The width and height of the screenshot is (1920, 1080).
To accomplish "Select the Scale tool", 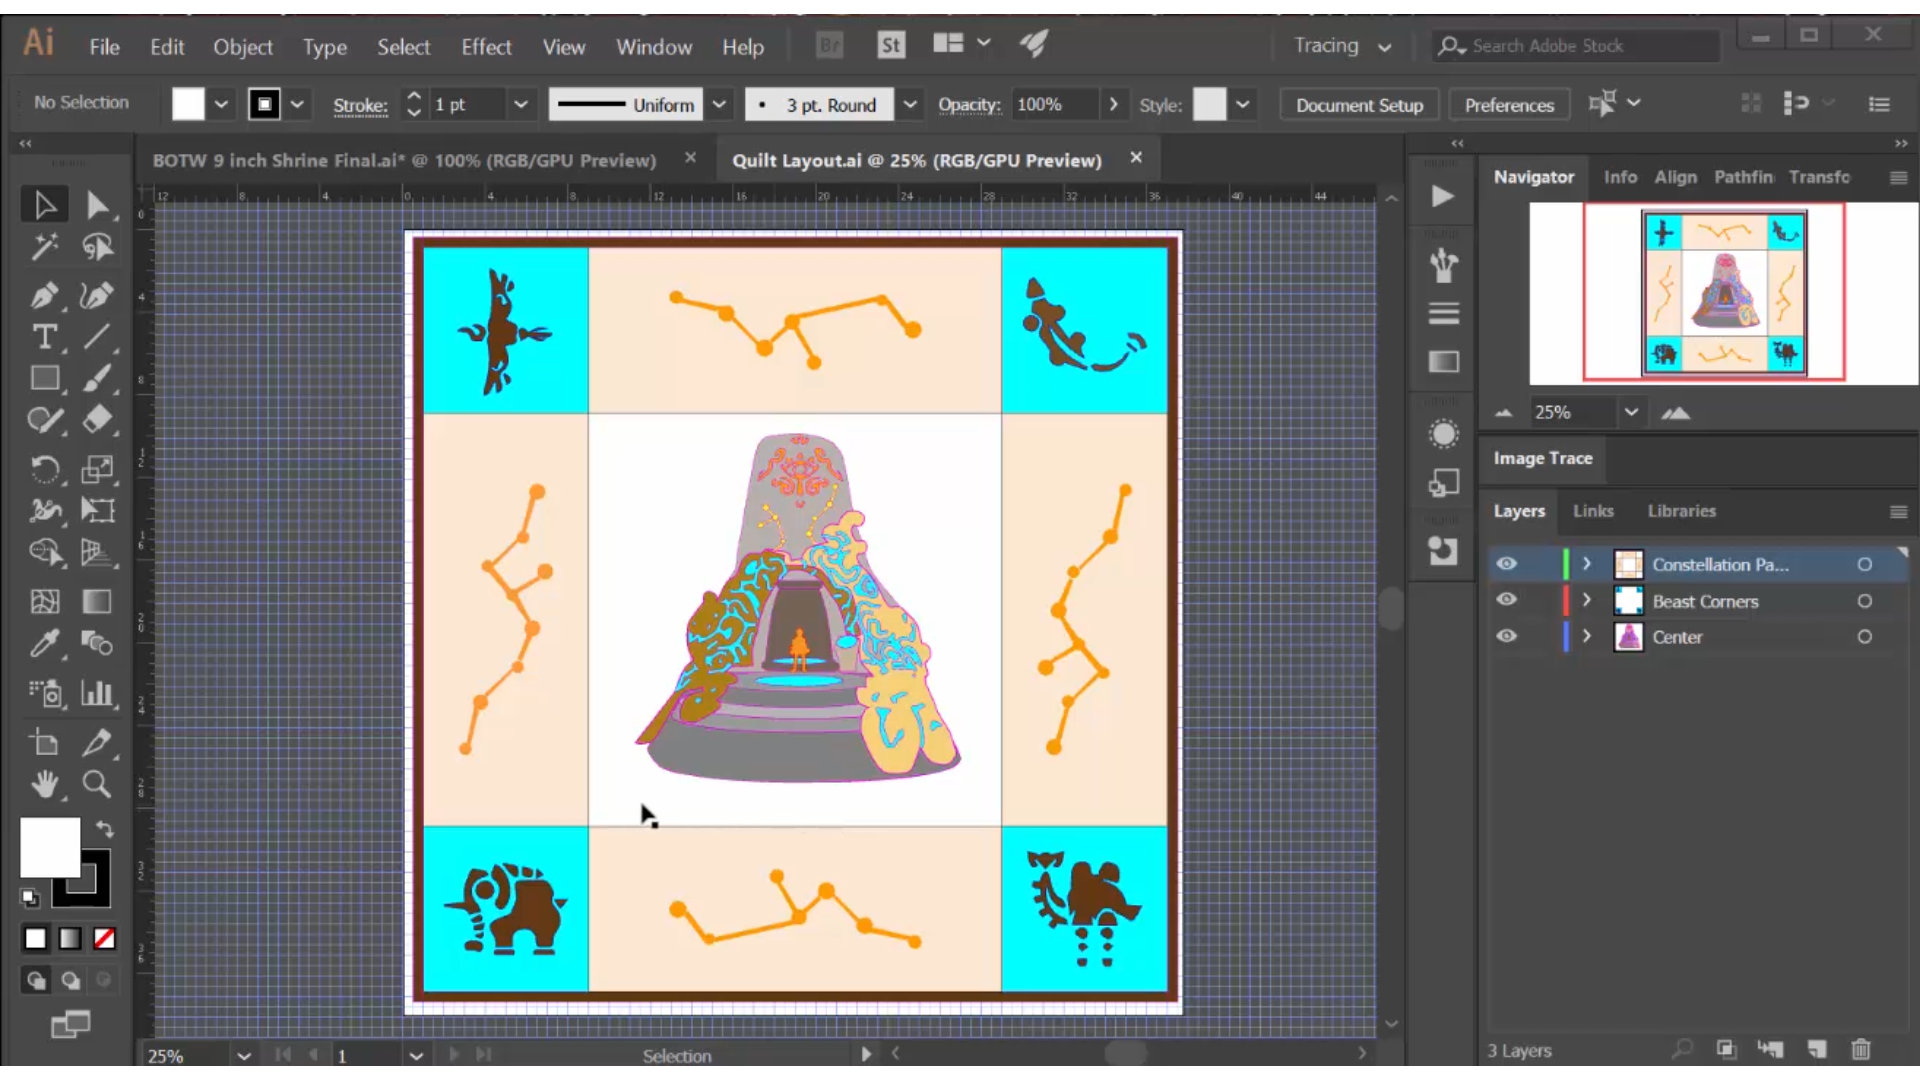I will [x=97, y=469].
